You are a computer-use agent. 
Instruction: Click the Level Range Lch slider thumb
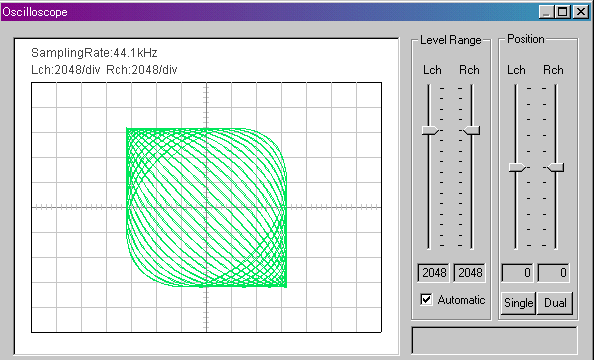point(430,130)
